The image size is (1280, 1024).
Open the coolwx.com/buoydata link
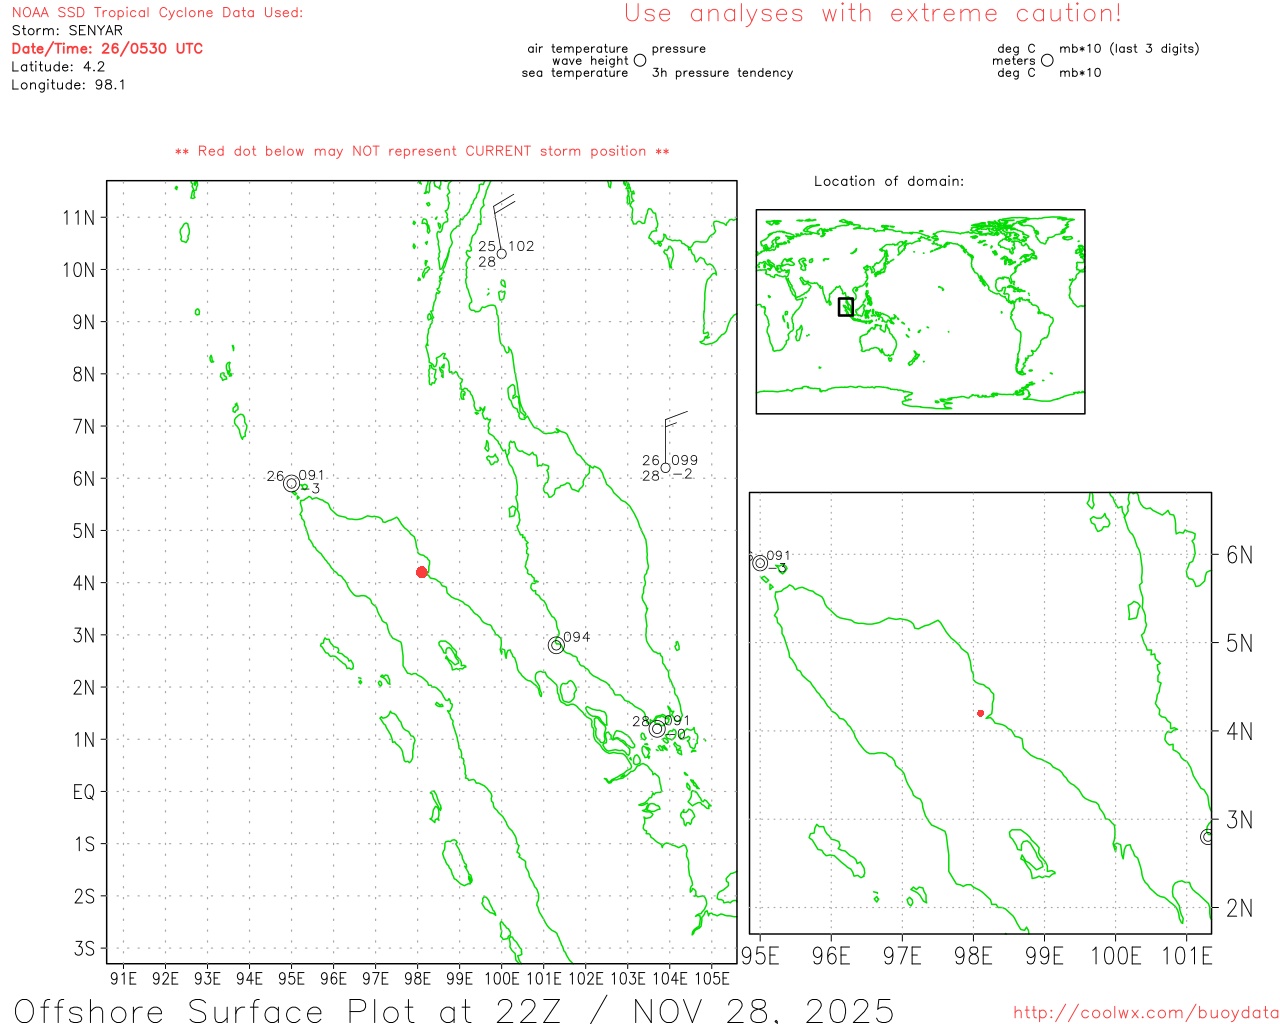(1146, 1013)
